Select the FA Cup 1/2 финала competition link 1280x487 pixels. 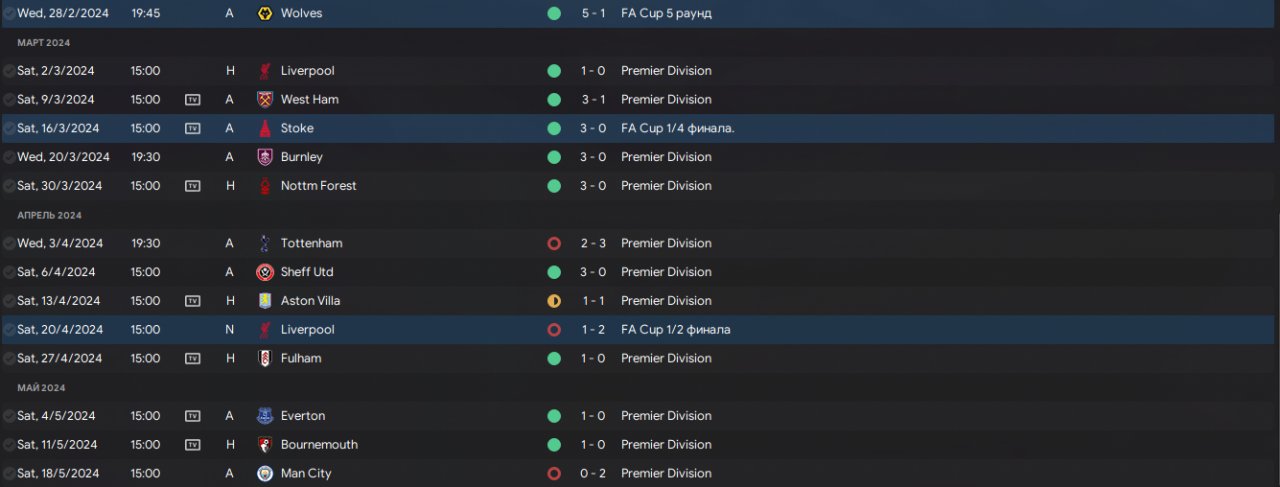point(675,330)
